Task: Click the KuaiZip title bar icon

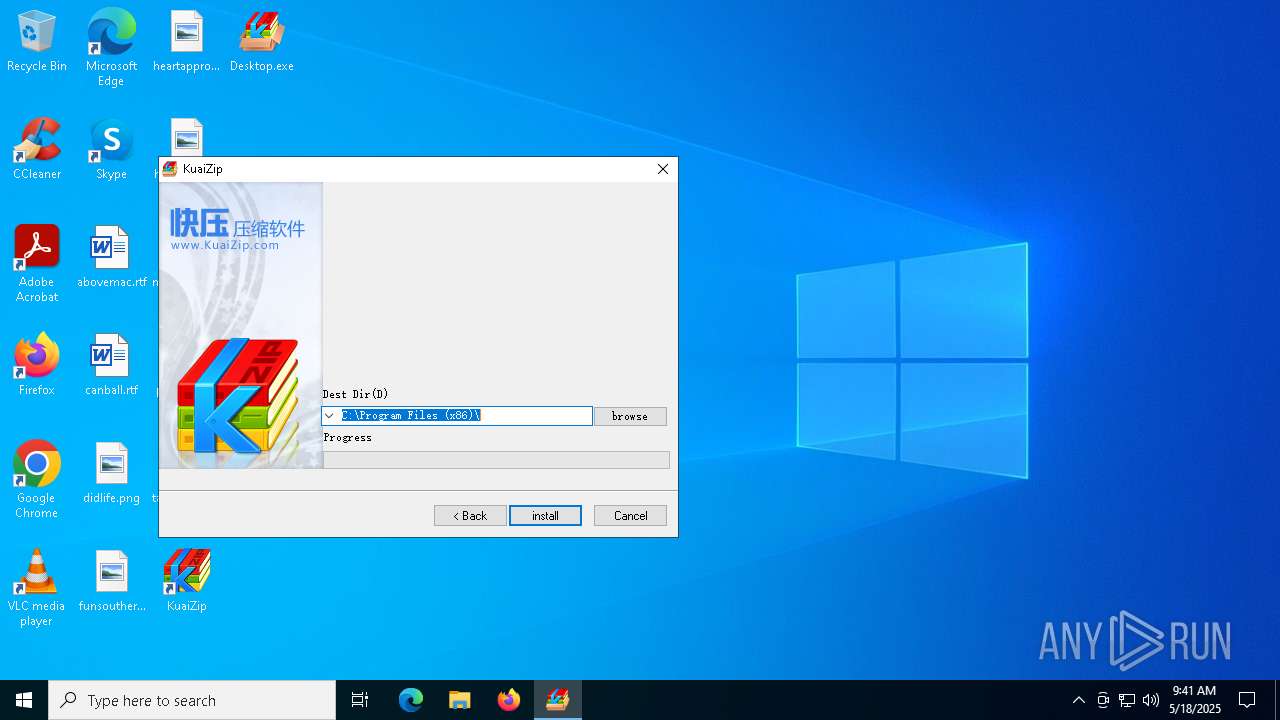Action: tap(170, 169)
